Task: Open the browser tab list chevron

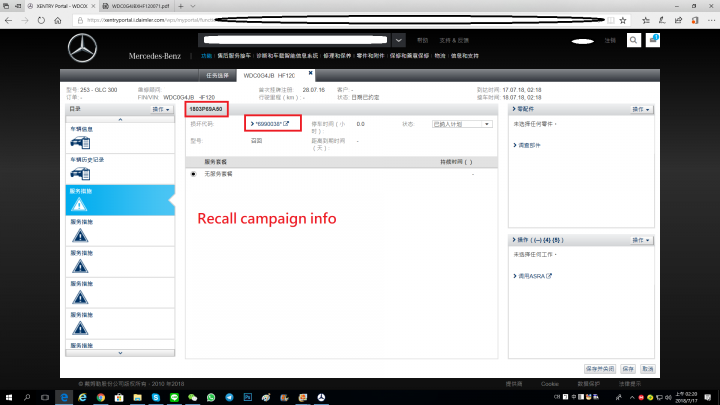Action: coord(193,6)
